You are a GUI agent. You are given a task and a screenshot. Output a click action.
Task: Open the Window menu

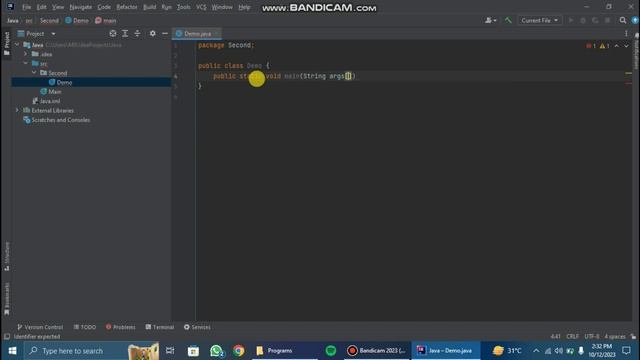(x=222, y=7)
